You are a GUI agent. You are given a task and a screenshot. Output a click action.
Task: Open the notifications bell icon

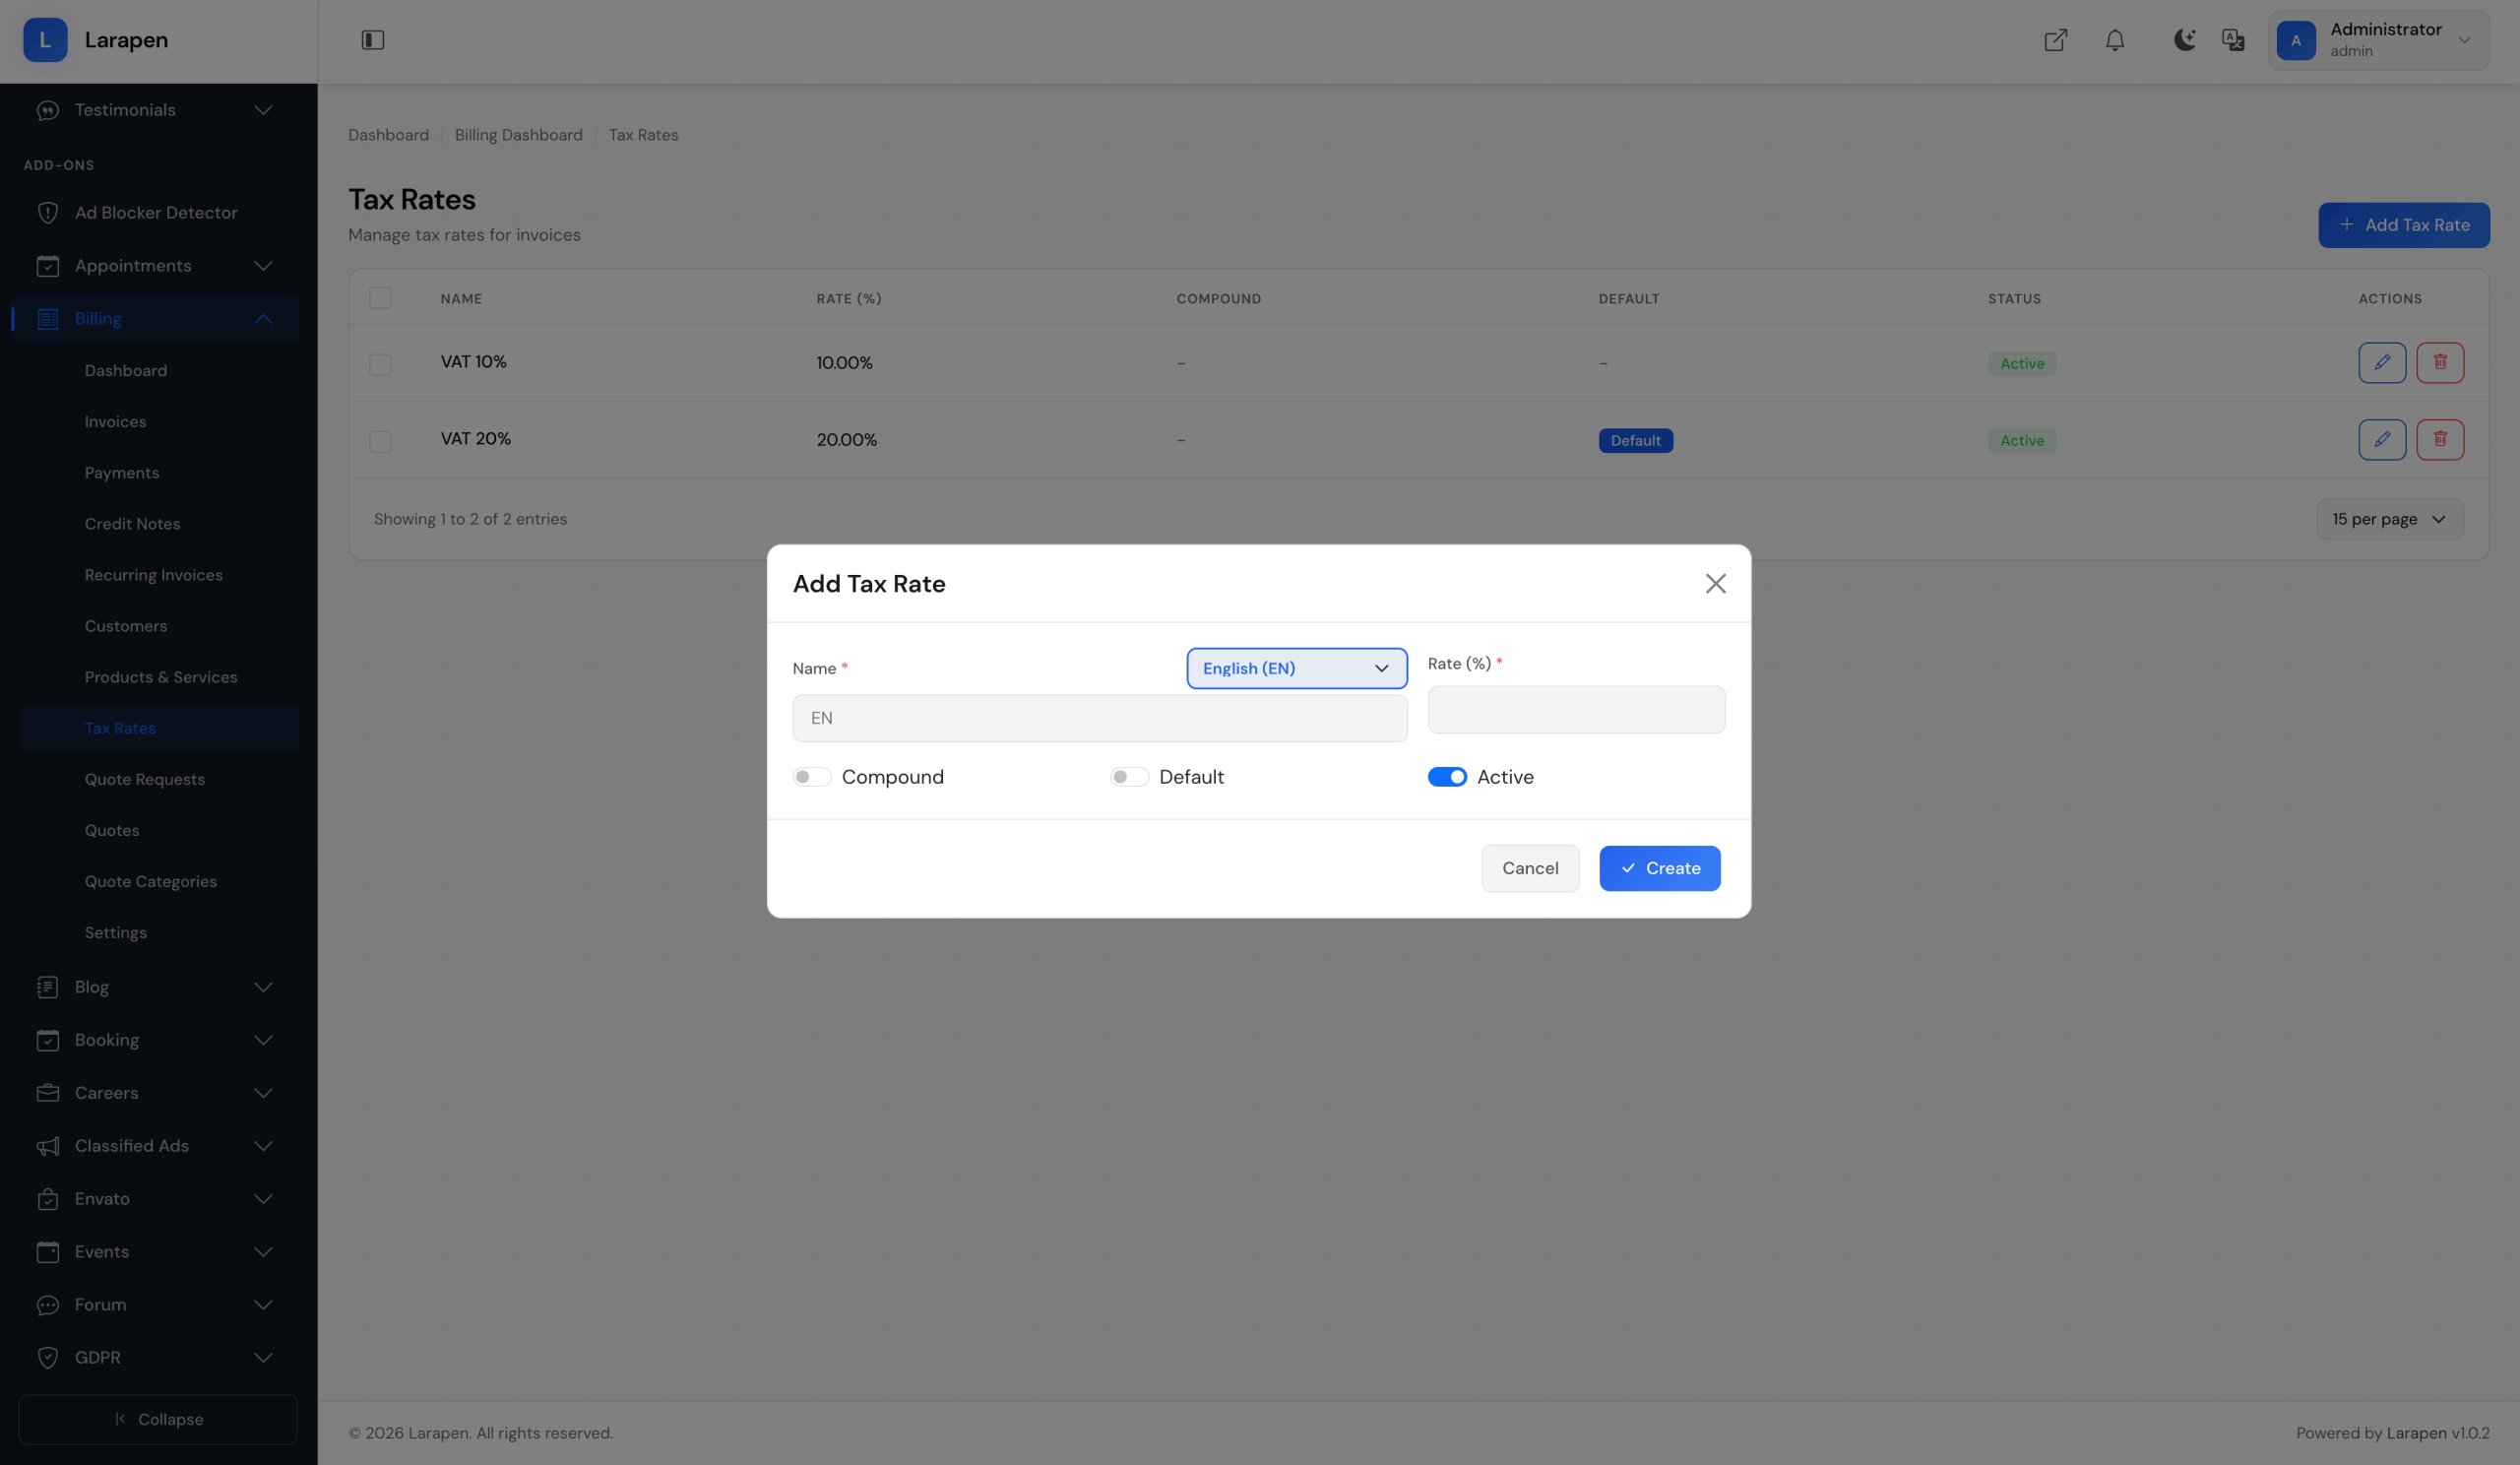(2114, 40)
